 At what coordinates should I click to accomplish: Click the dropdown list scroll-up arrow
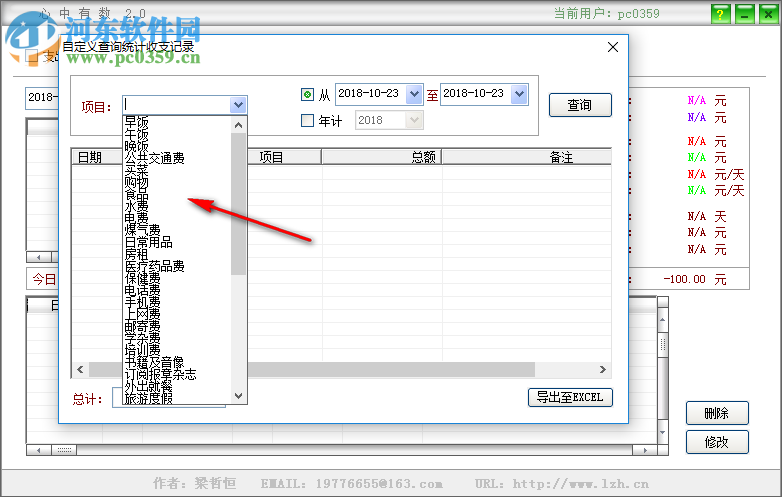[238, 125]
